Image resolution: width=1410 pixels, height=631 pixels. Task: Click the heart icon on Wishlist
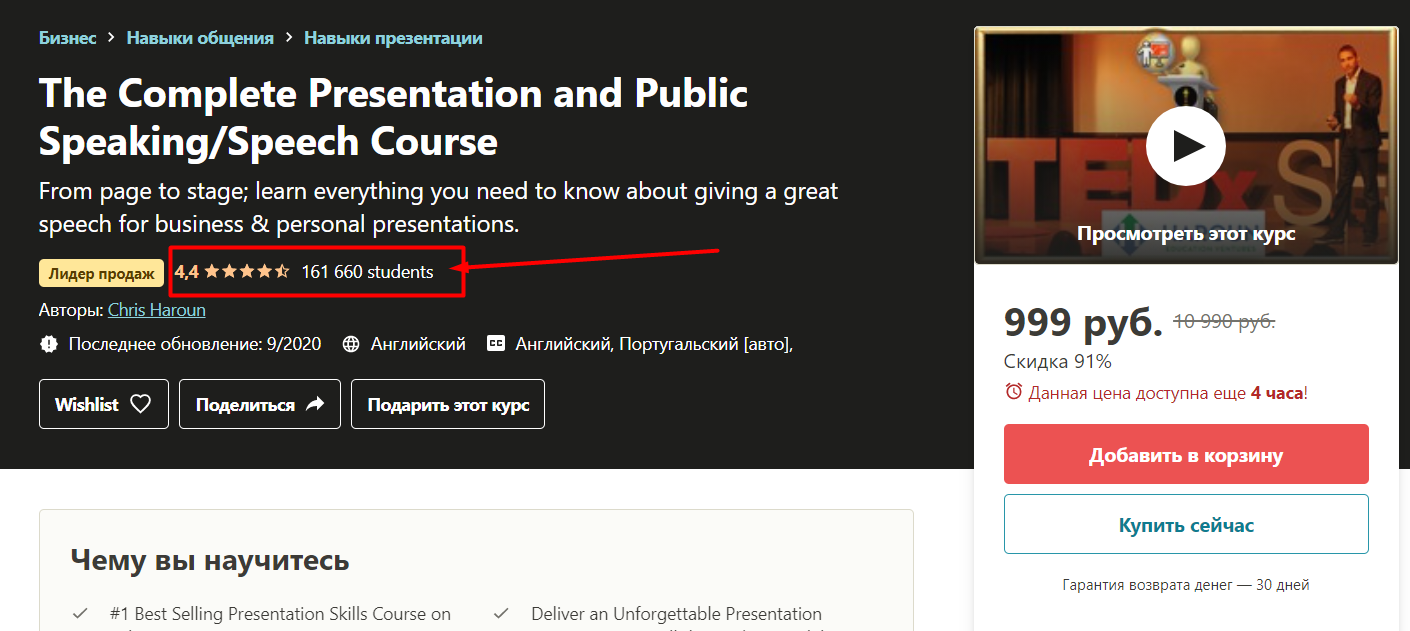pos(141,404)
